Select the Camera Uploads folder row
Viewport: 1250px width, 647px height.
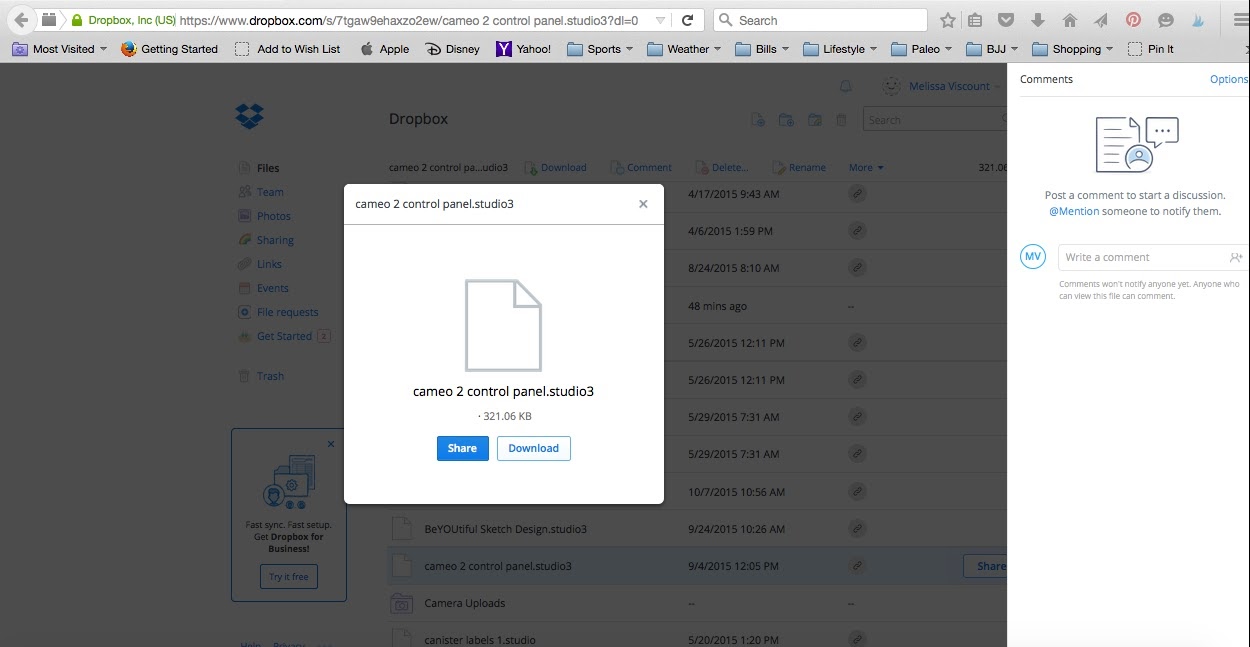[x=697, y=603]
